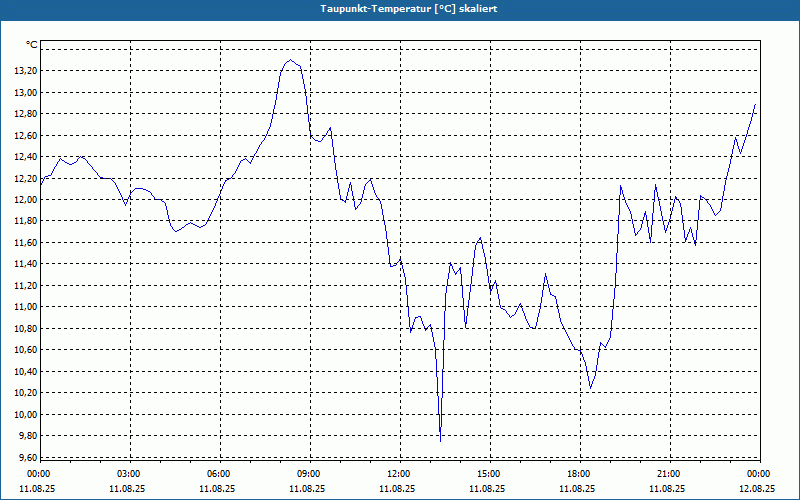Image resolution: width=800 pixels, height=500 pixels.
Task: Click the 12,80 y-axis label
Action: pyautogui.click(x=27, y=114)
